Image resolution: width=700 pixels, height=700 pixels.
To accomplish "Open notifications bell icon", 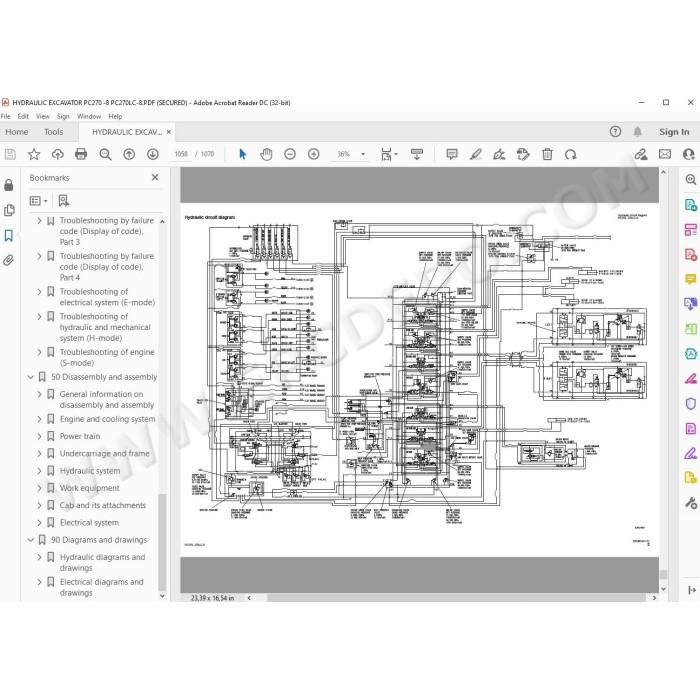I will pyautogui.click(x=638, y=132).
